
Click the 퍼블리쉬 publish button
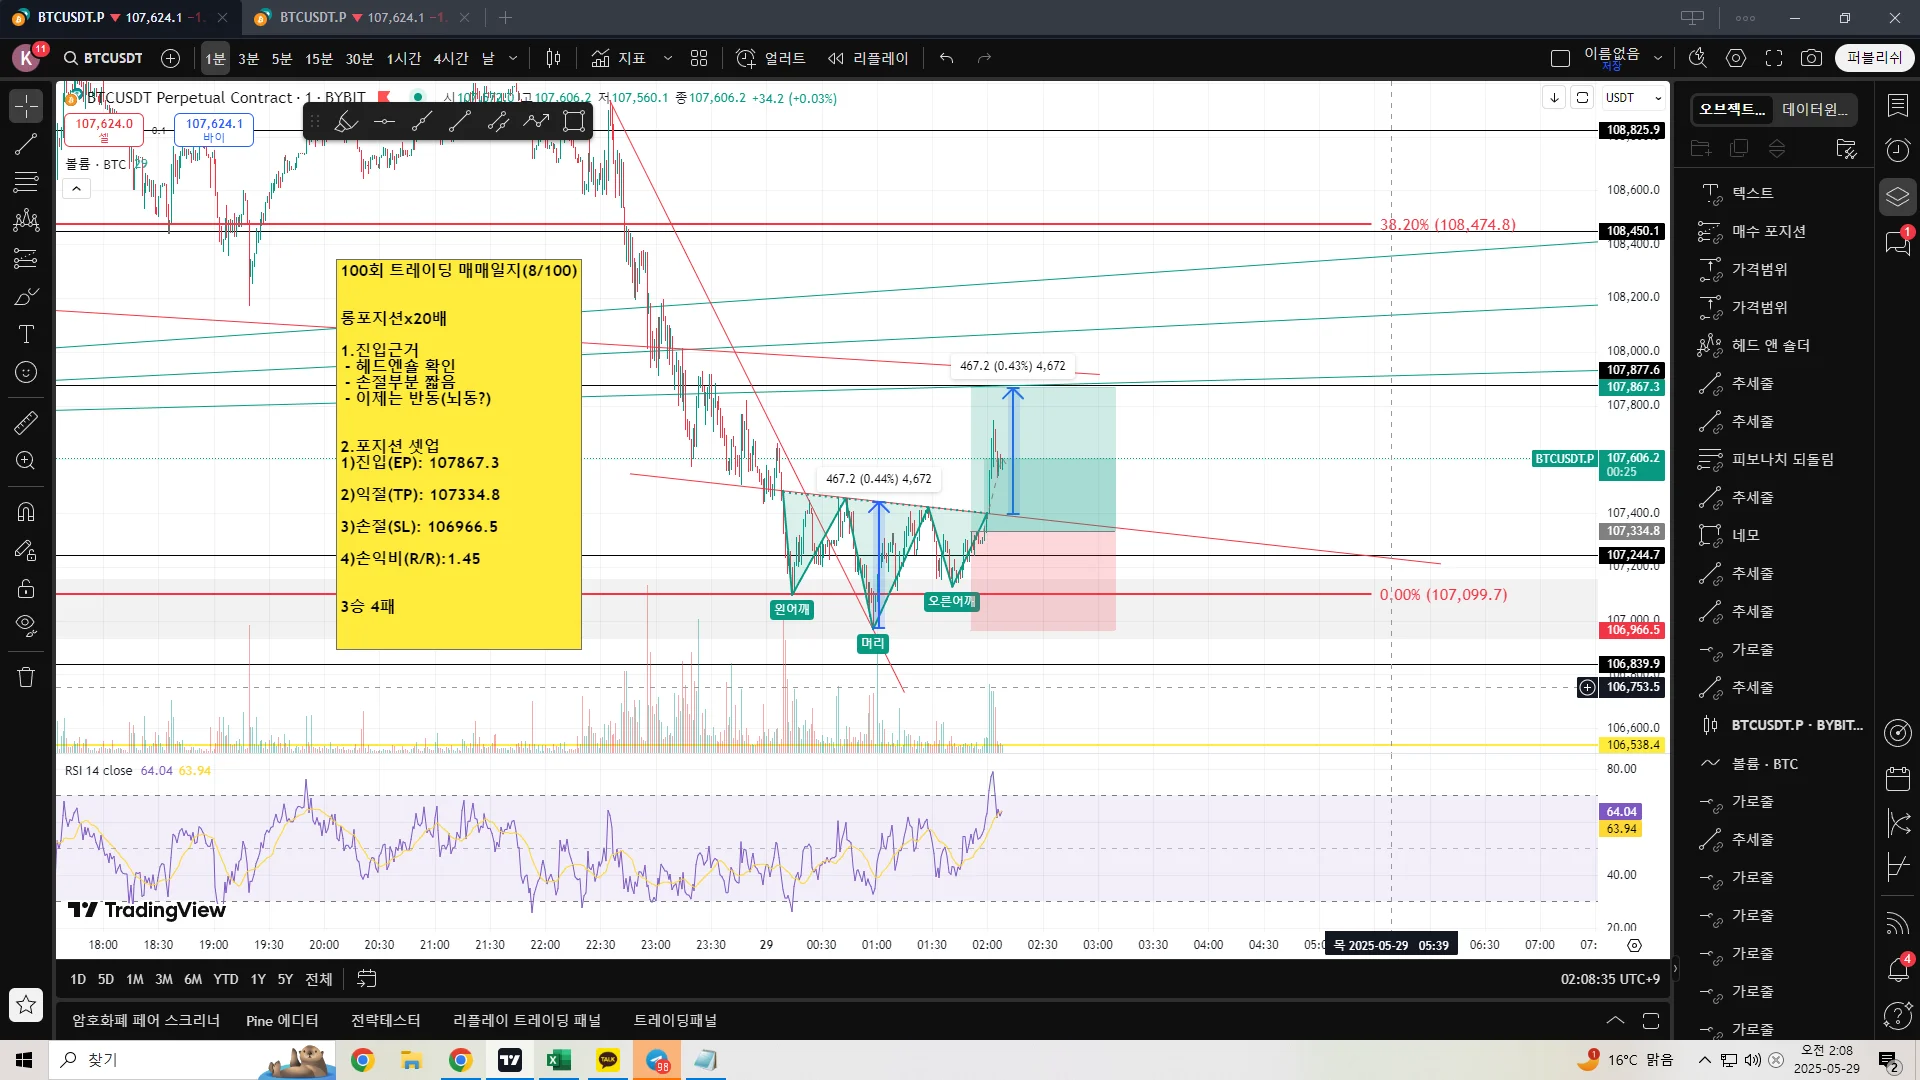1874,58
